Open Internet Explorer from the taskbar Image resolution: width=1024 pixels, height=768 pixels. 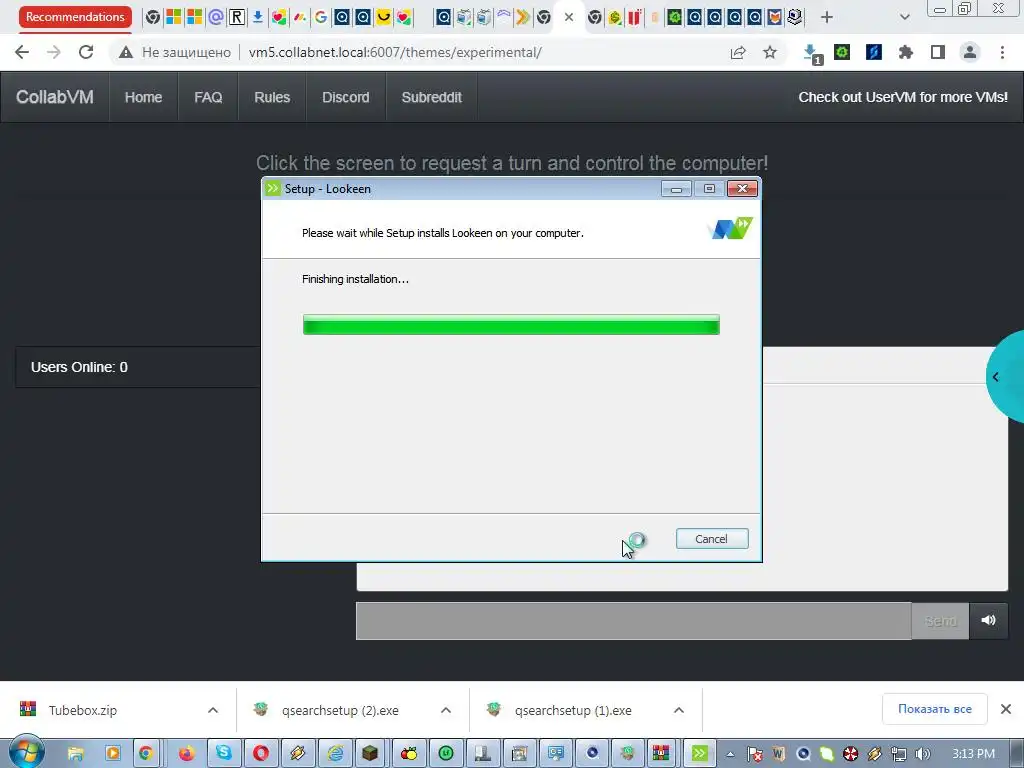pyautogui.click(x=335, y=754)
